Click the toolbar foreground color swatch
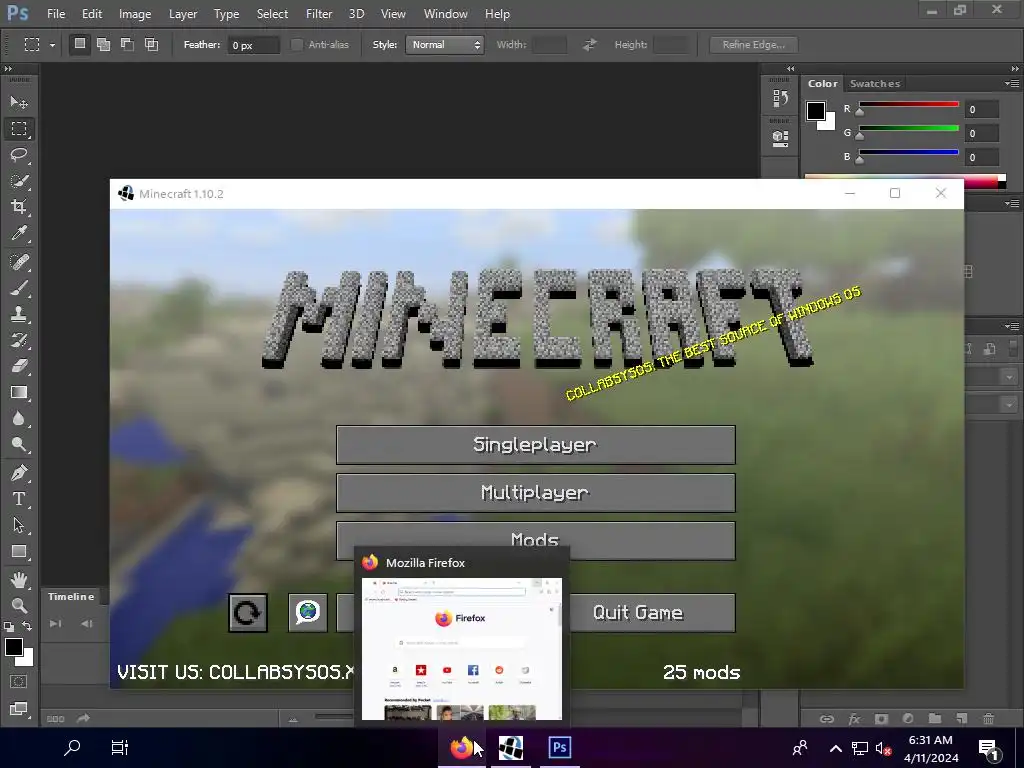 pyautogui.click(x=14, y=647)
